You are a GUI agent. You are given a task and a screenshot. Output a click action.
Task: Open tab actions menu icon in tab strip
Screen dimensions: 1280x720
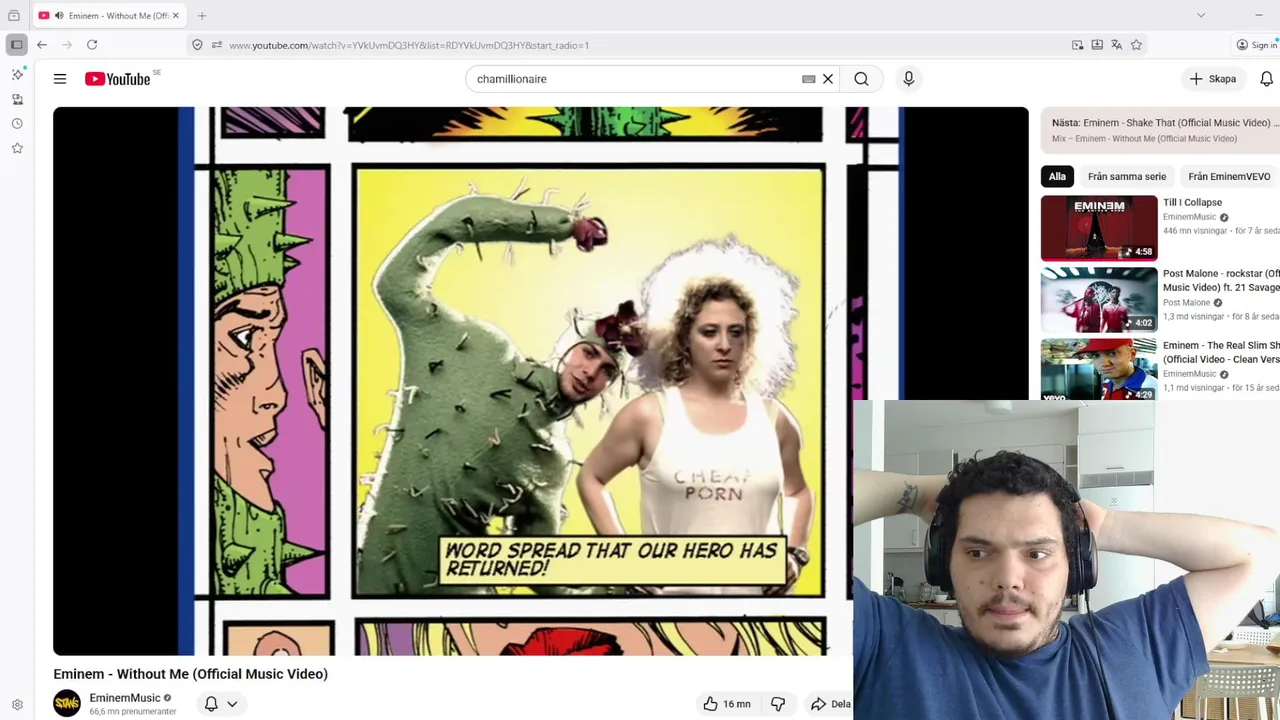[14, 15]
